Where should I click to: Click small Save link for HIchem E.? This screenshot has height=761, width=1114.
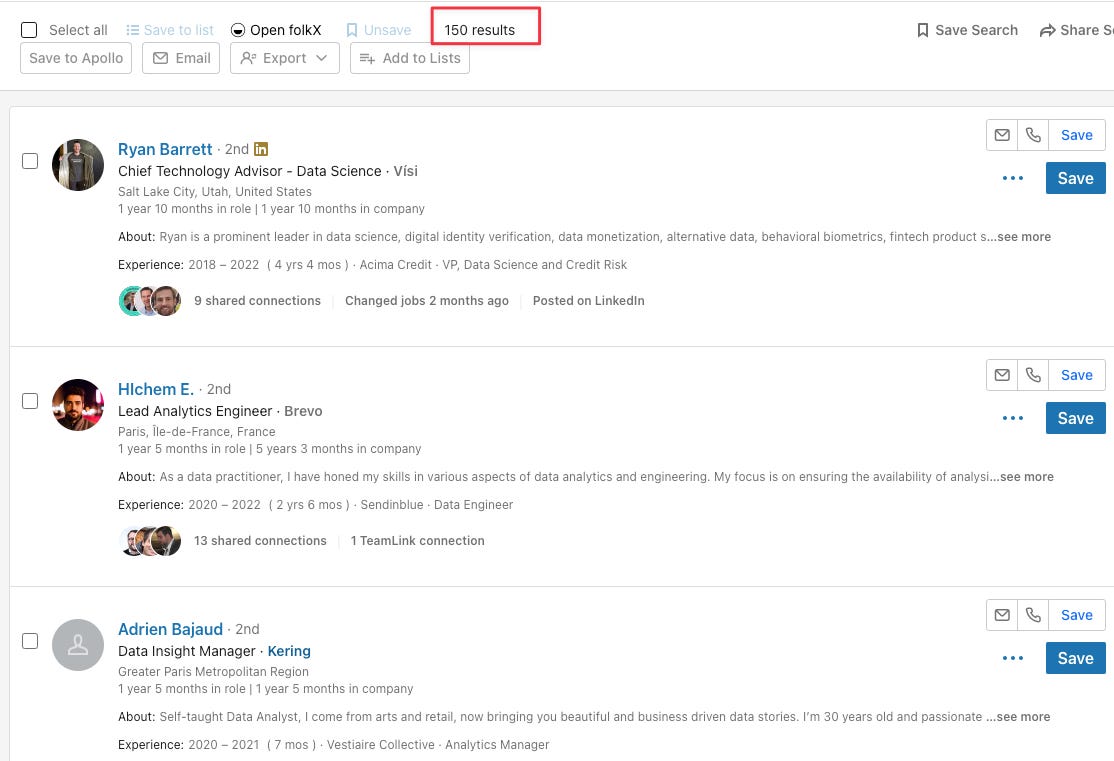coord(1076,375)
